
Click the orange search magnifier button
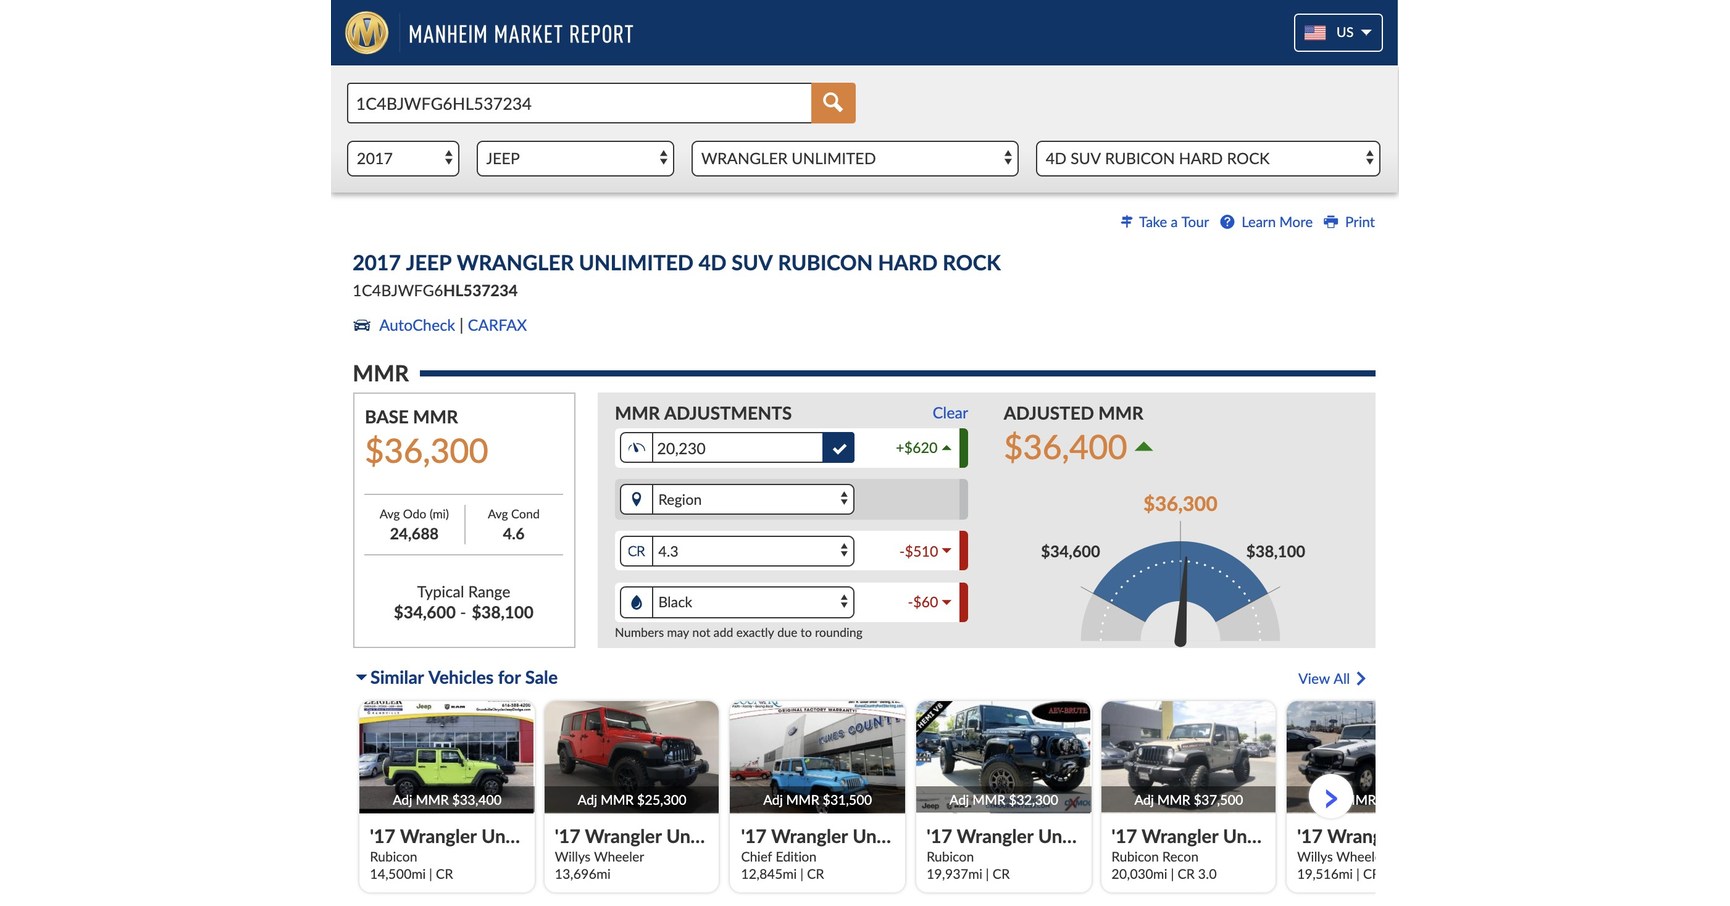pyautogui.click(x=832, y=102)
